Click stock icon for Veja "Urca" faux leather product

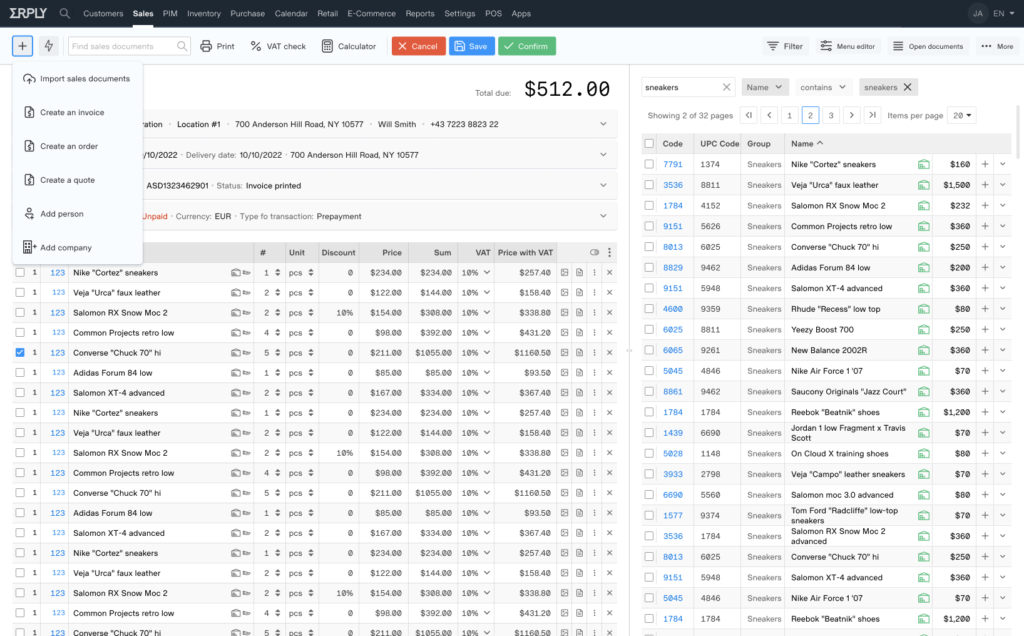tap(923, 185)
